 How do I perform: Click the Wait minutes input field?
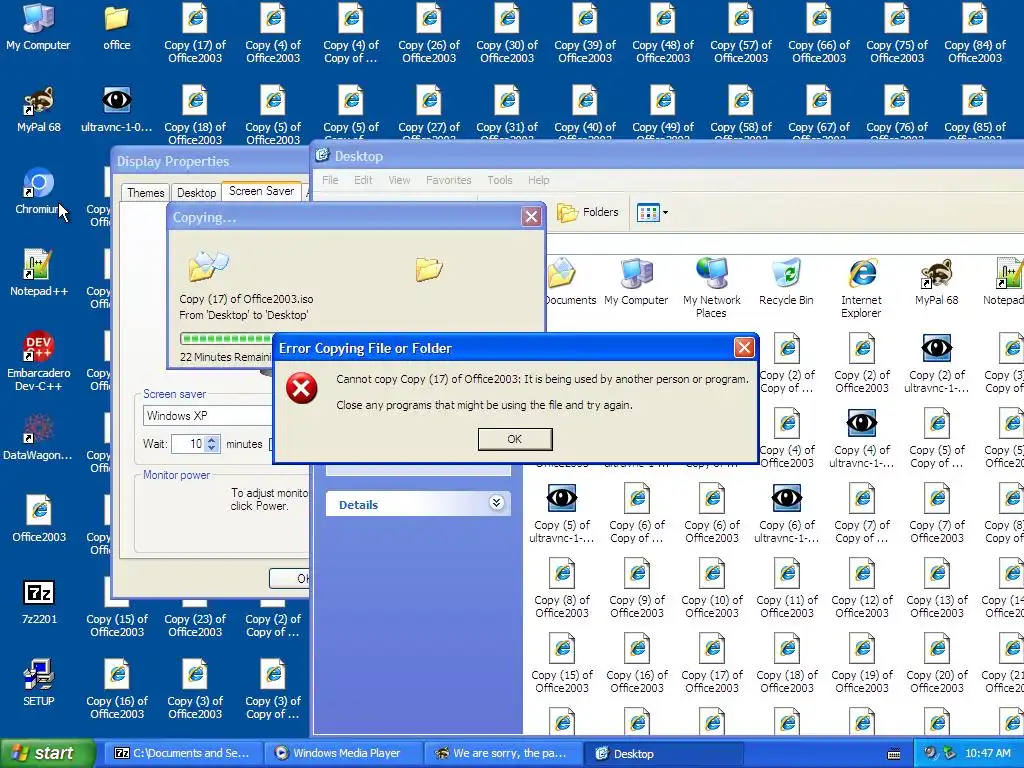click(188, 443)
